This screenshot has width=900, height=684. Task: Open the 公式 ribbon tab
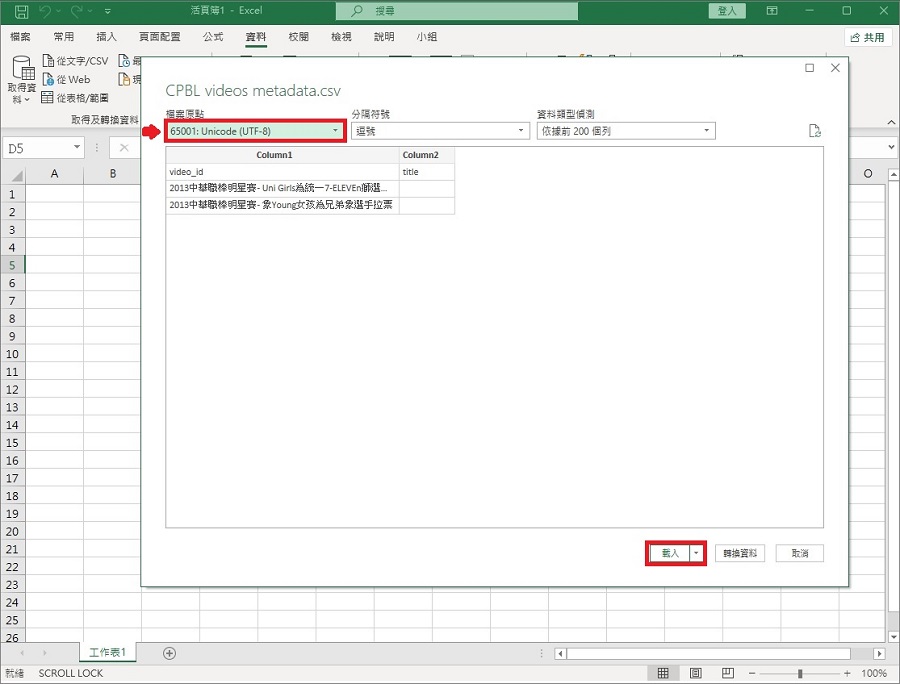tap(213, 37)
